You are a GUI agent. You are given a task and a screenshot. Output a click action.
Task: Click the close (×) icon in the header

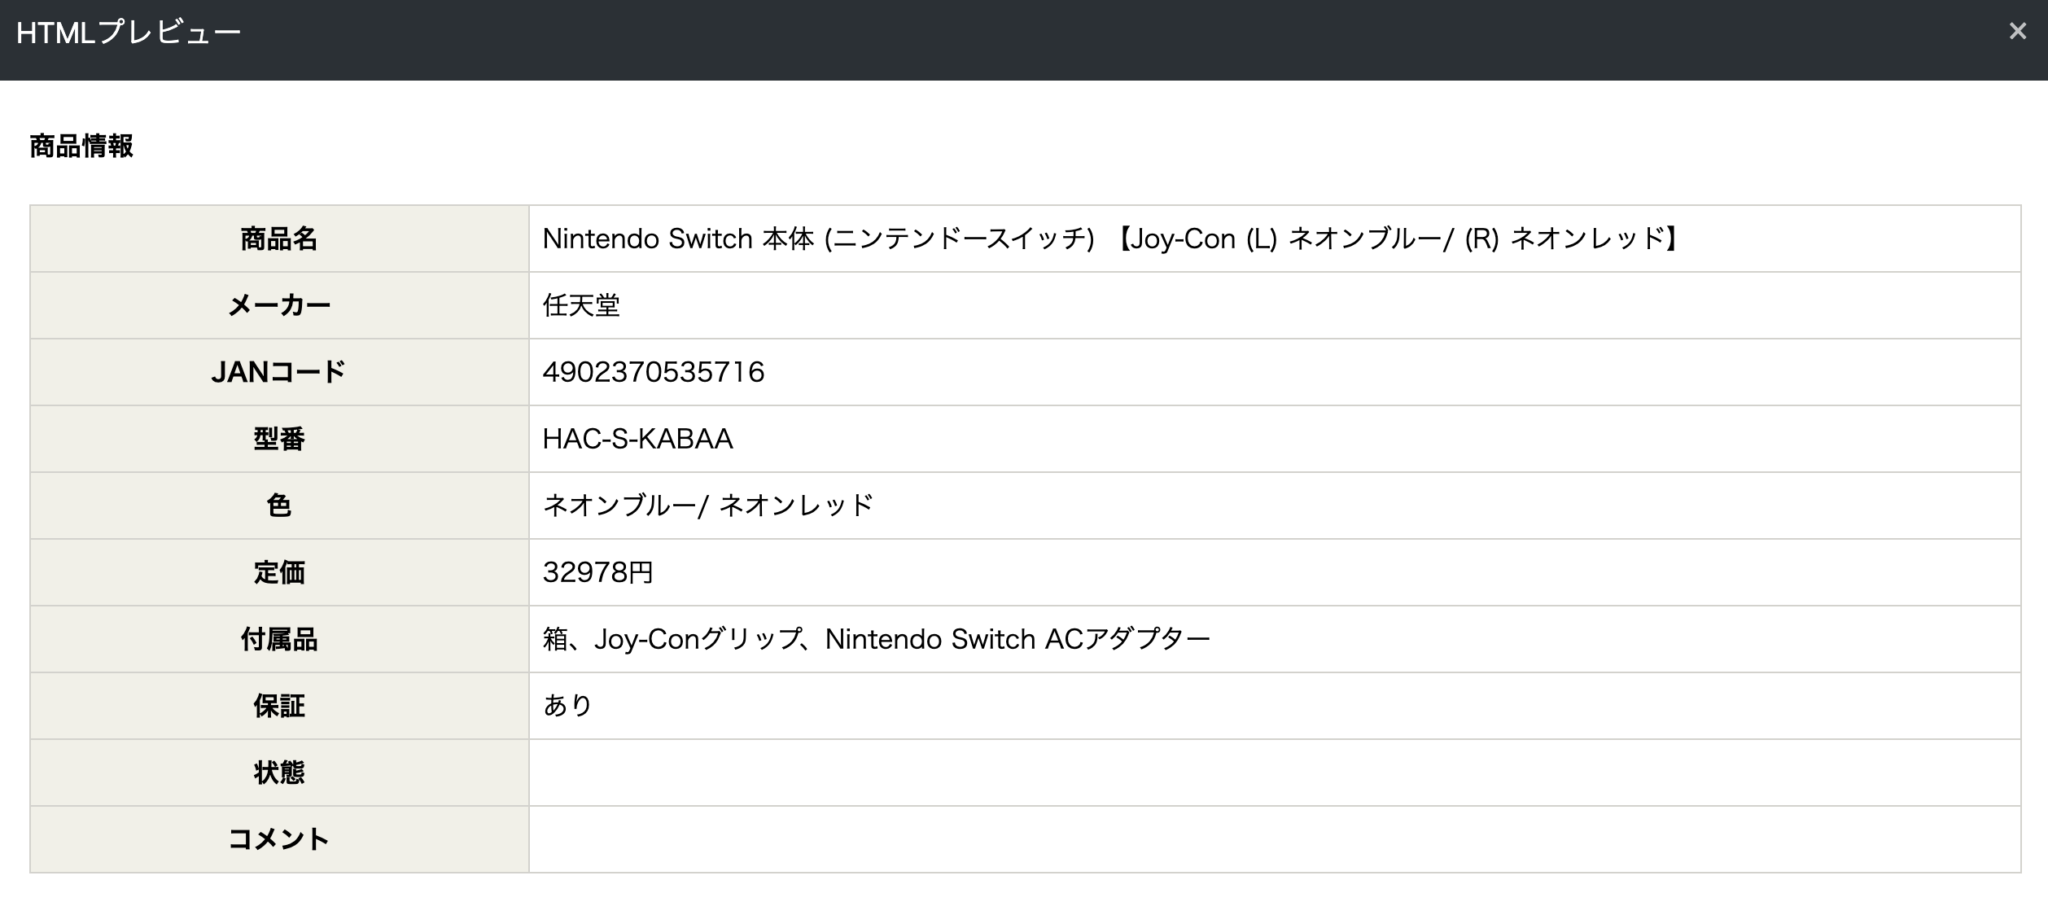(2018, 31)
